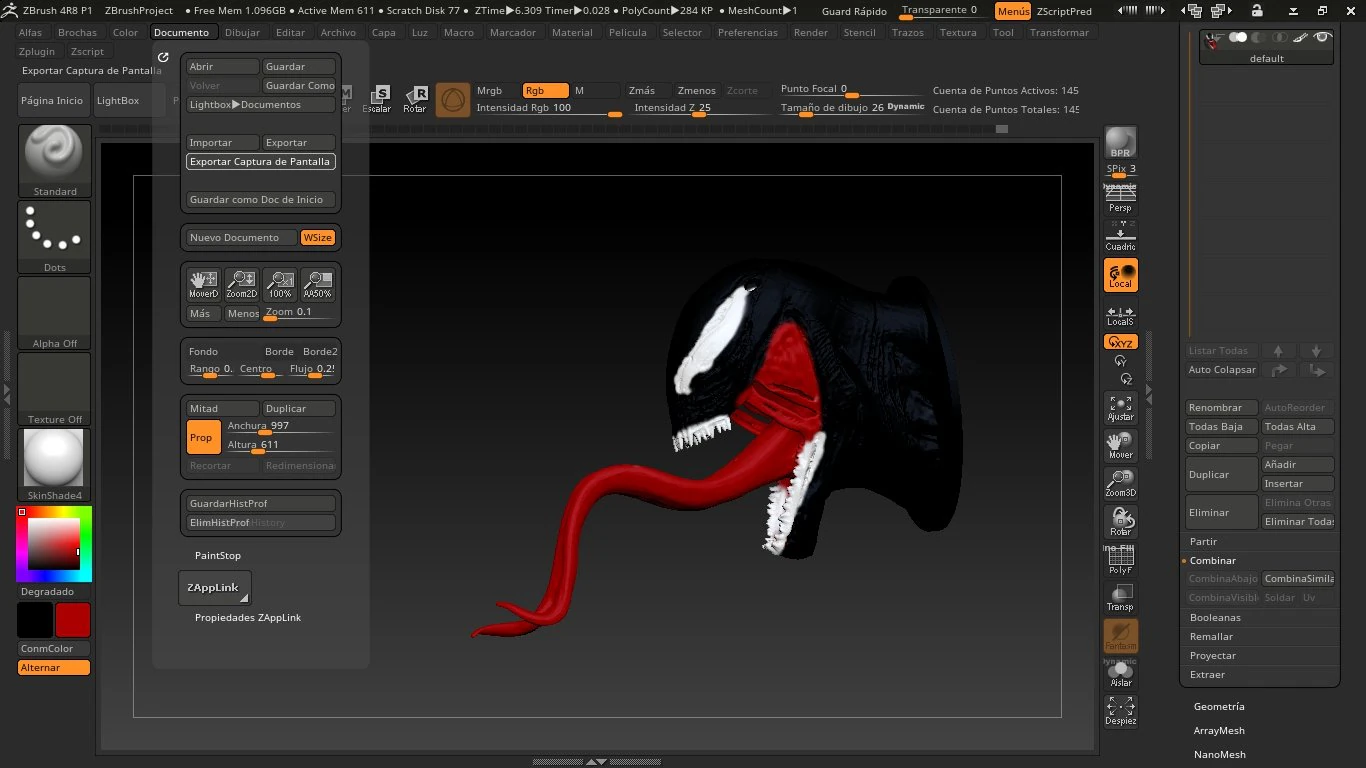Open the Brochas menu
Screen dimensions: 1366x768
[78, 32]
